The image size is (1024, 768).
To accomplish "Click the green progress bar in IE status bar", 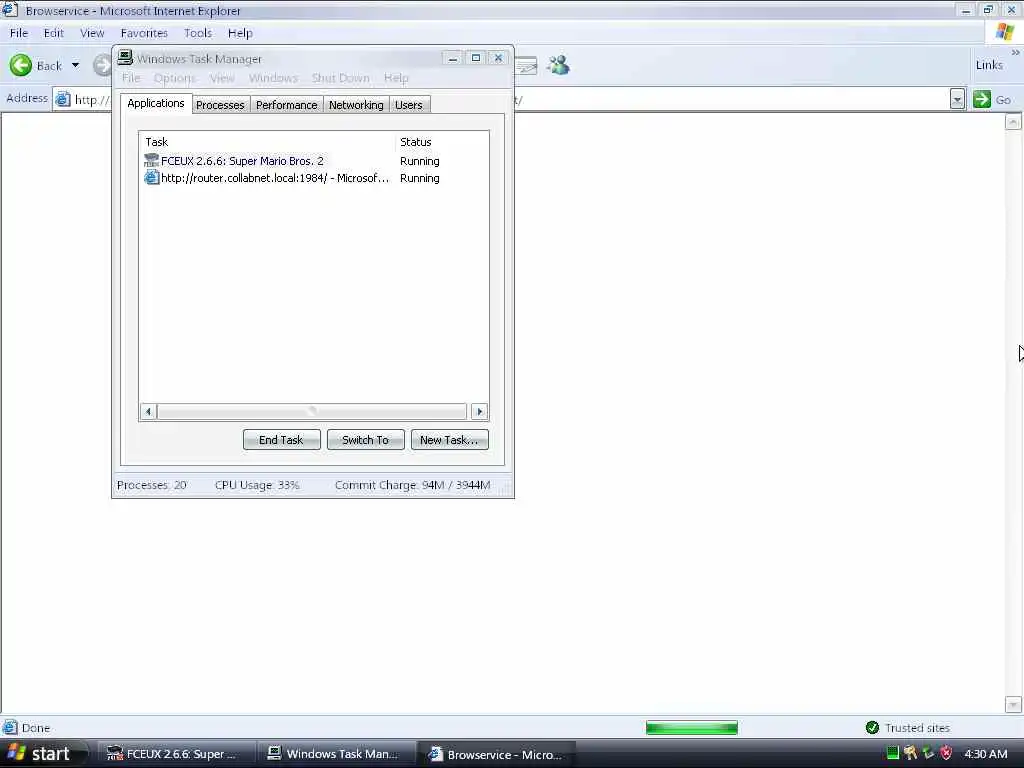I will (692, 728).
